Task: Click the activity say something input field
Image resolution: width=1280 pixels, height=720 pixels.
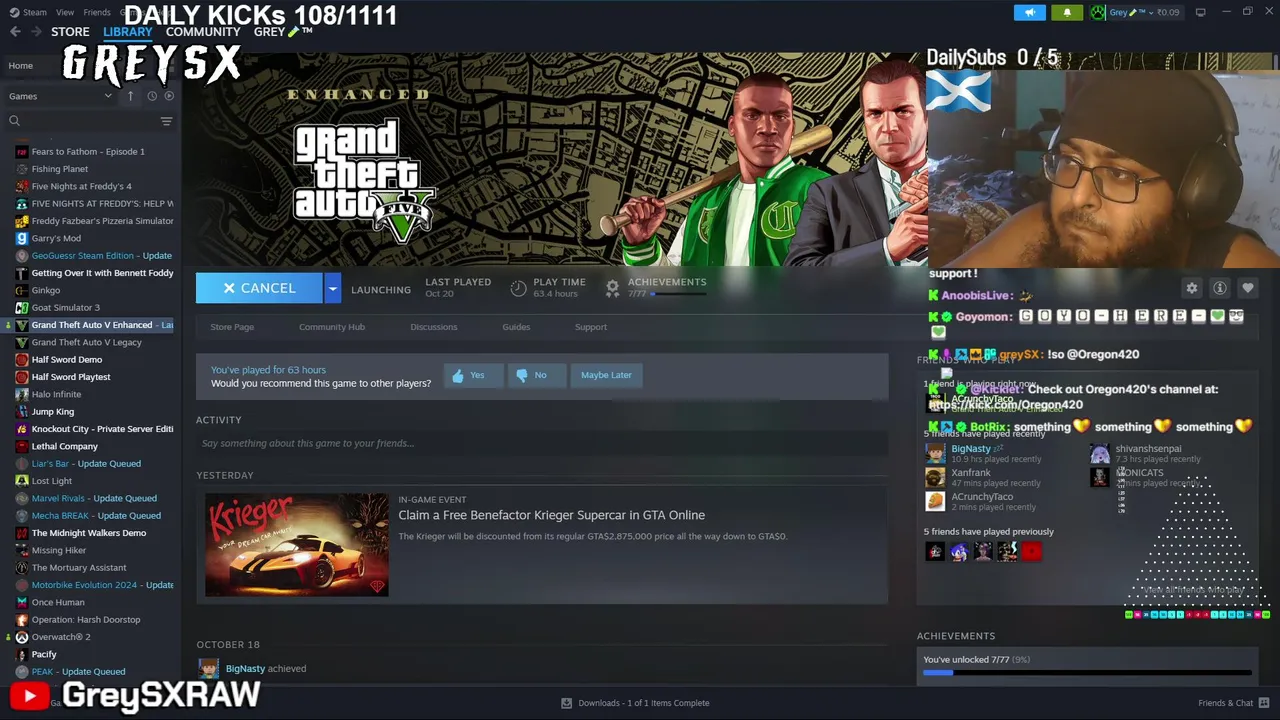Action: pos(542,443)
